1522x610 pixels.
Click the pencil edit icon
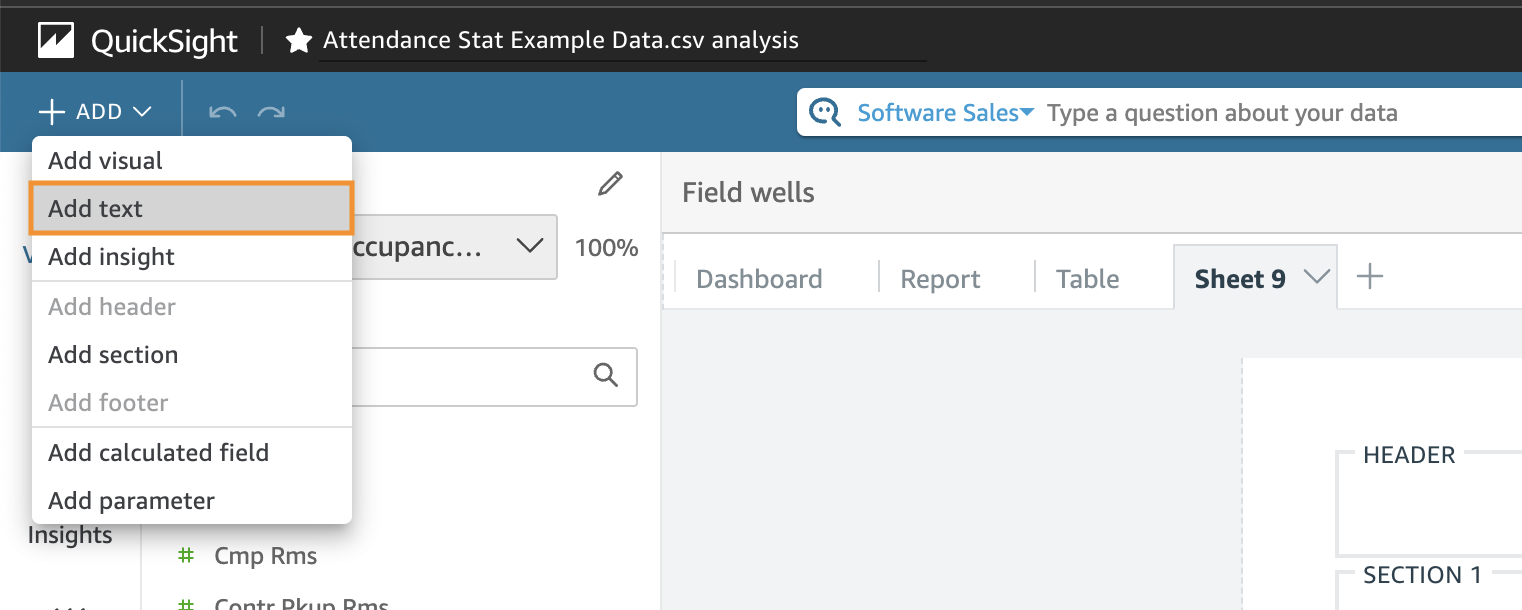click(609, 184)
